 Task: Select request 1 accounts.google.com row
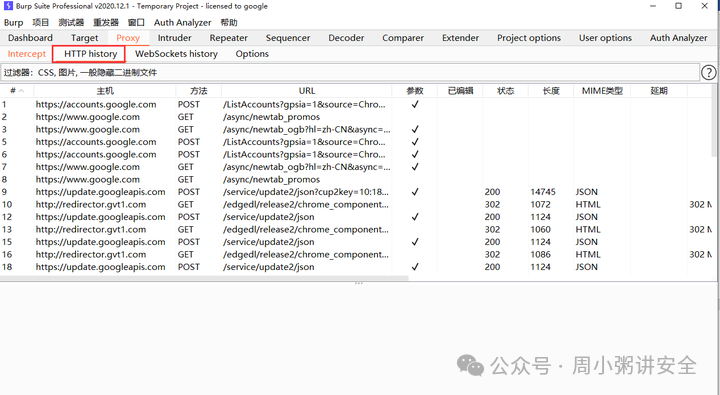coord(356,104)
